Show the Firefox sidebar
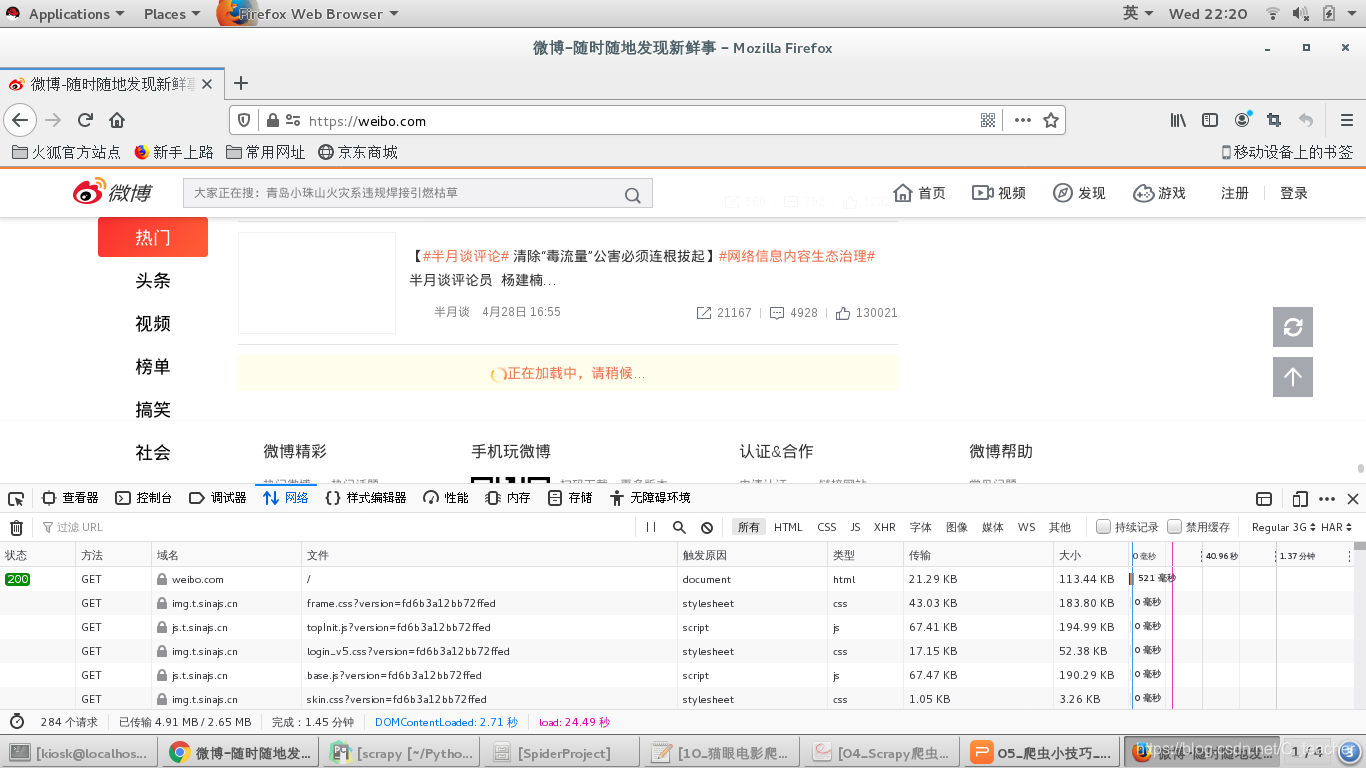Screen dimensions: 1366x768 point(1210,120)
